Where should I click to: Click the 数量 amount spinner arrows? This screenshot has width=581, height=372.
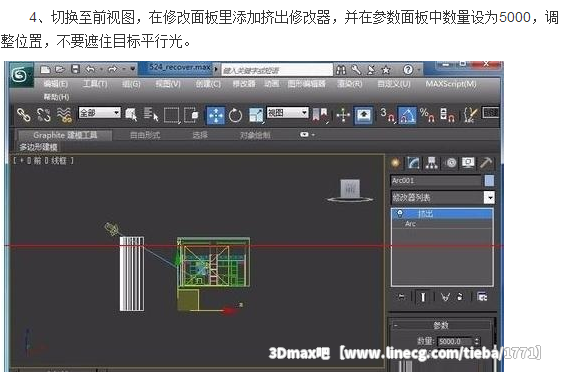coord(477,341)
